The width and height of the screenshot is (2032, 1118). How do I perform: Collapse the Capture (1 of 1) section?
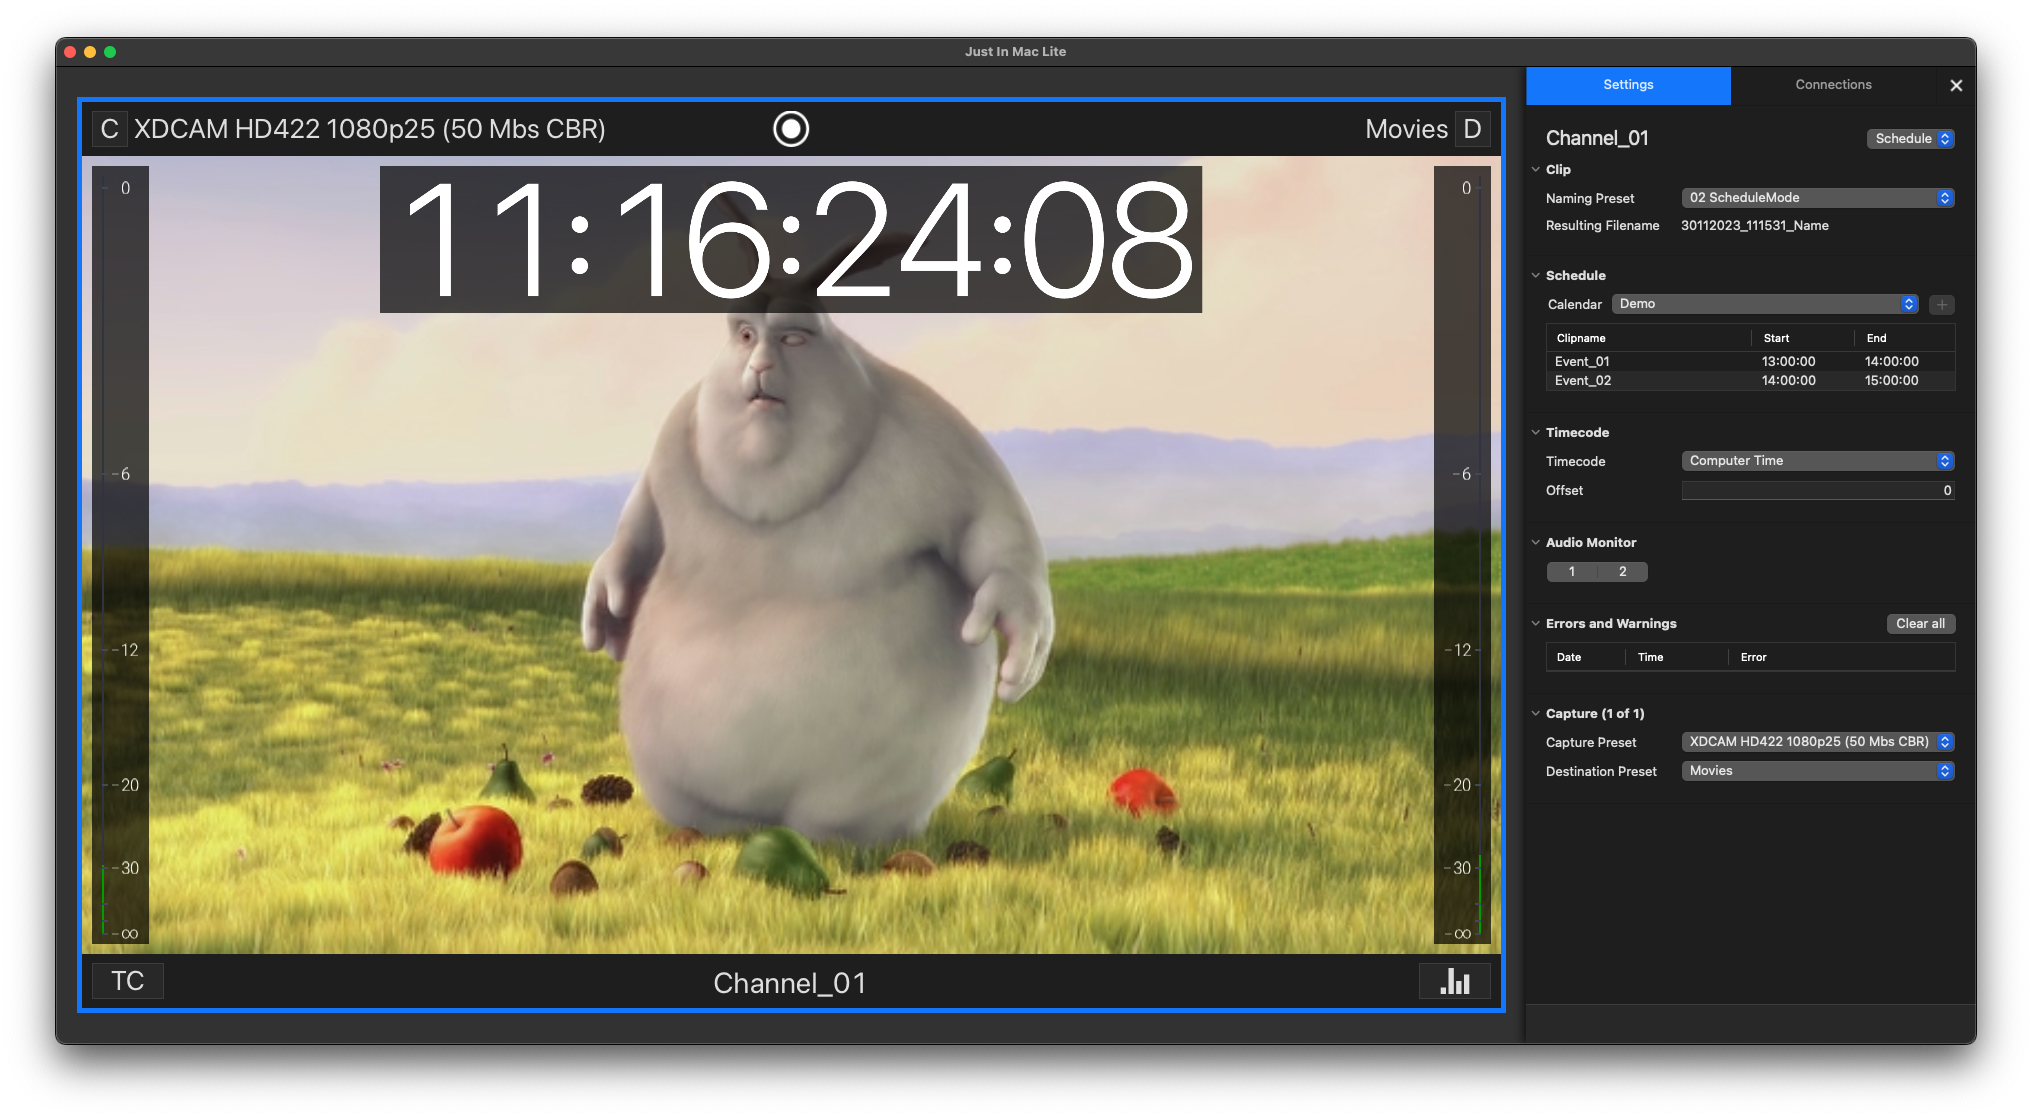[1536, 714]
